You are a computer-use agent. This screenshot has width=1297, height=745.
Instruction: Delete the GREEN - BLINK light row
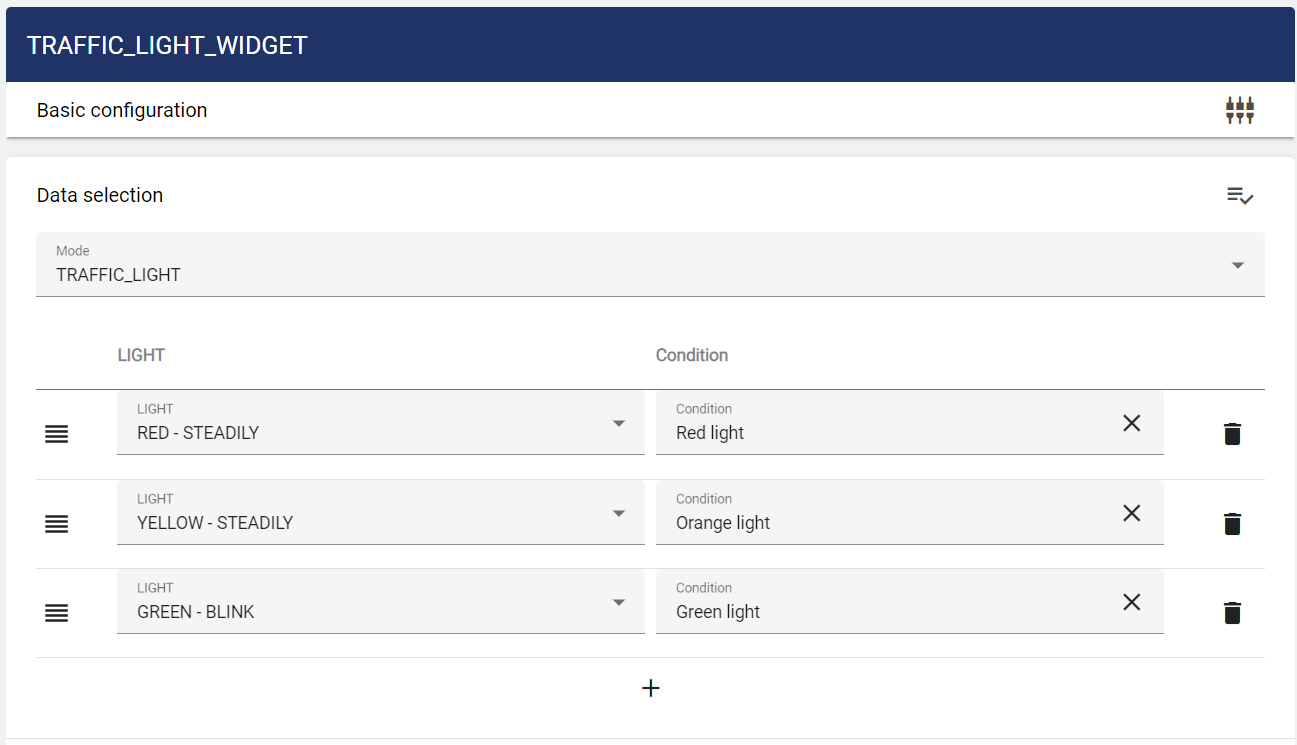(1232, 613)
